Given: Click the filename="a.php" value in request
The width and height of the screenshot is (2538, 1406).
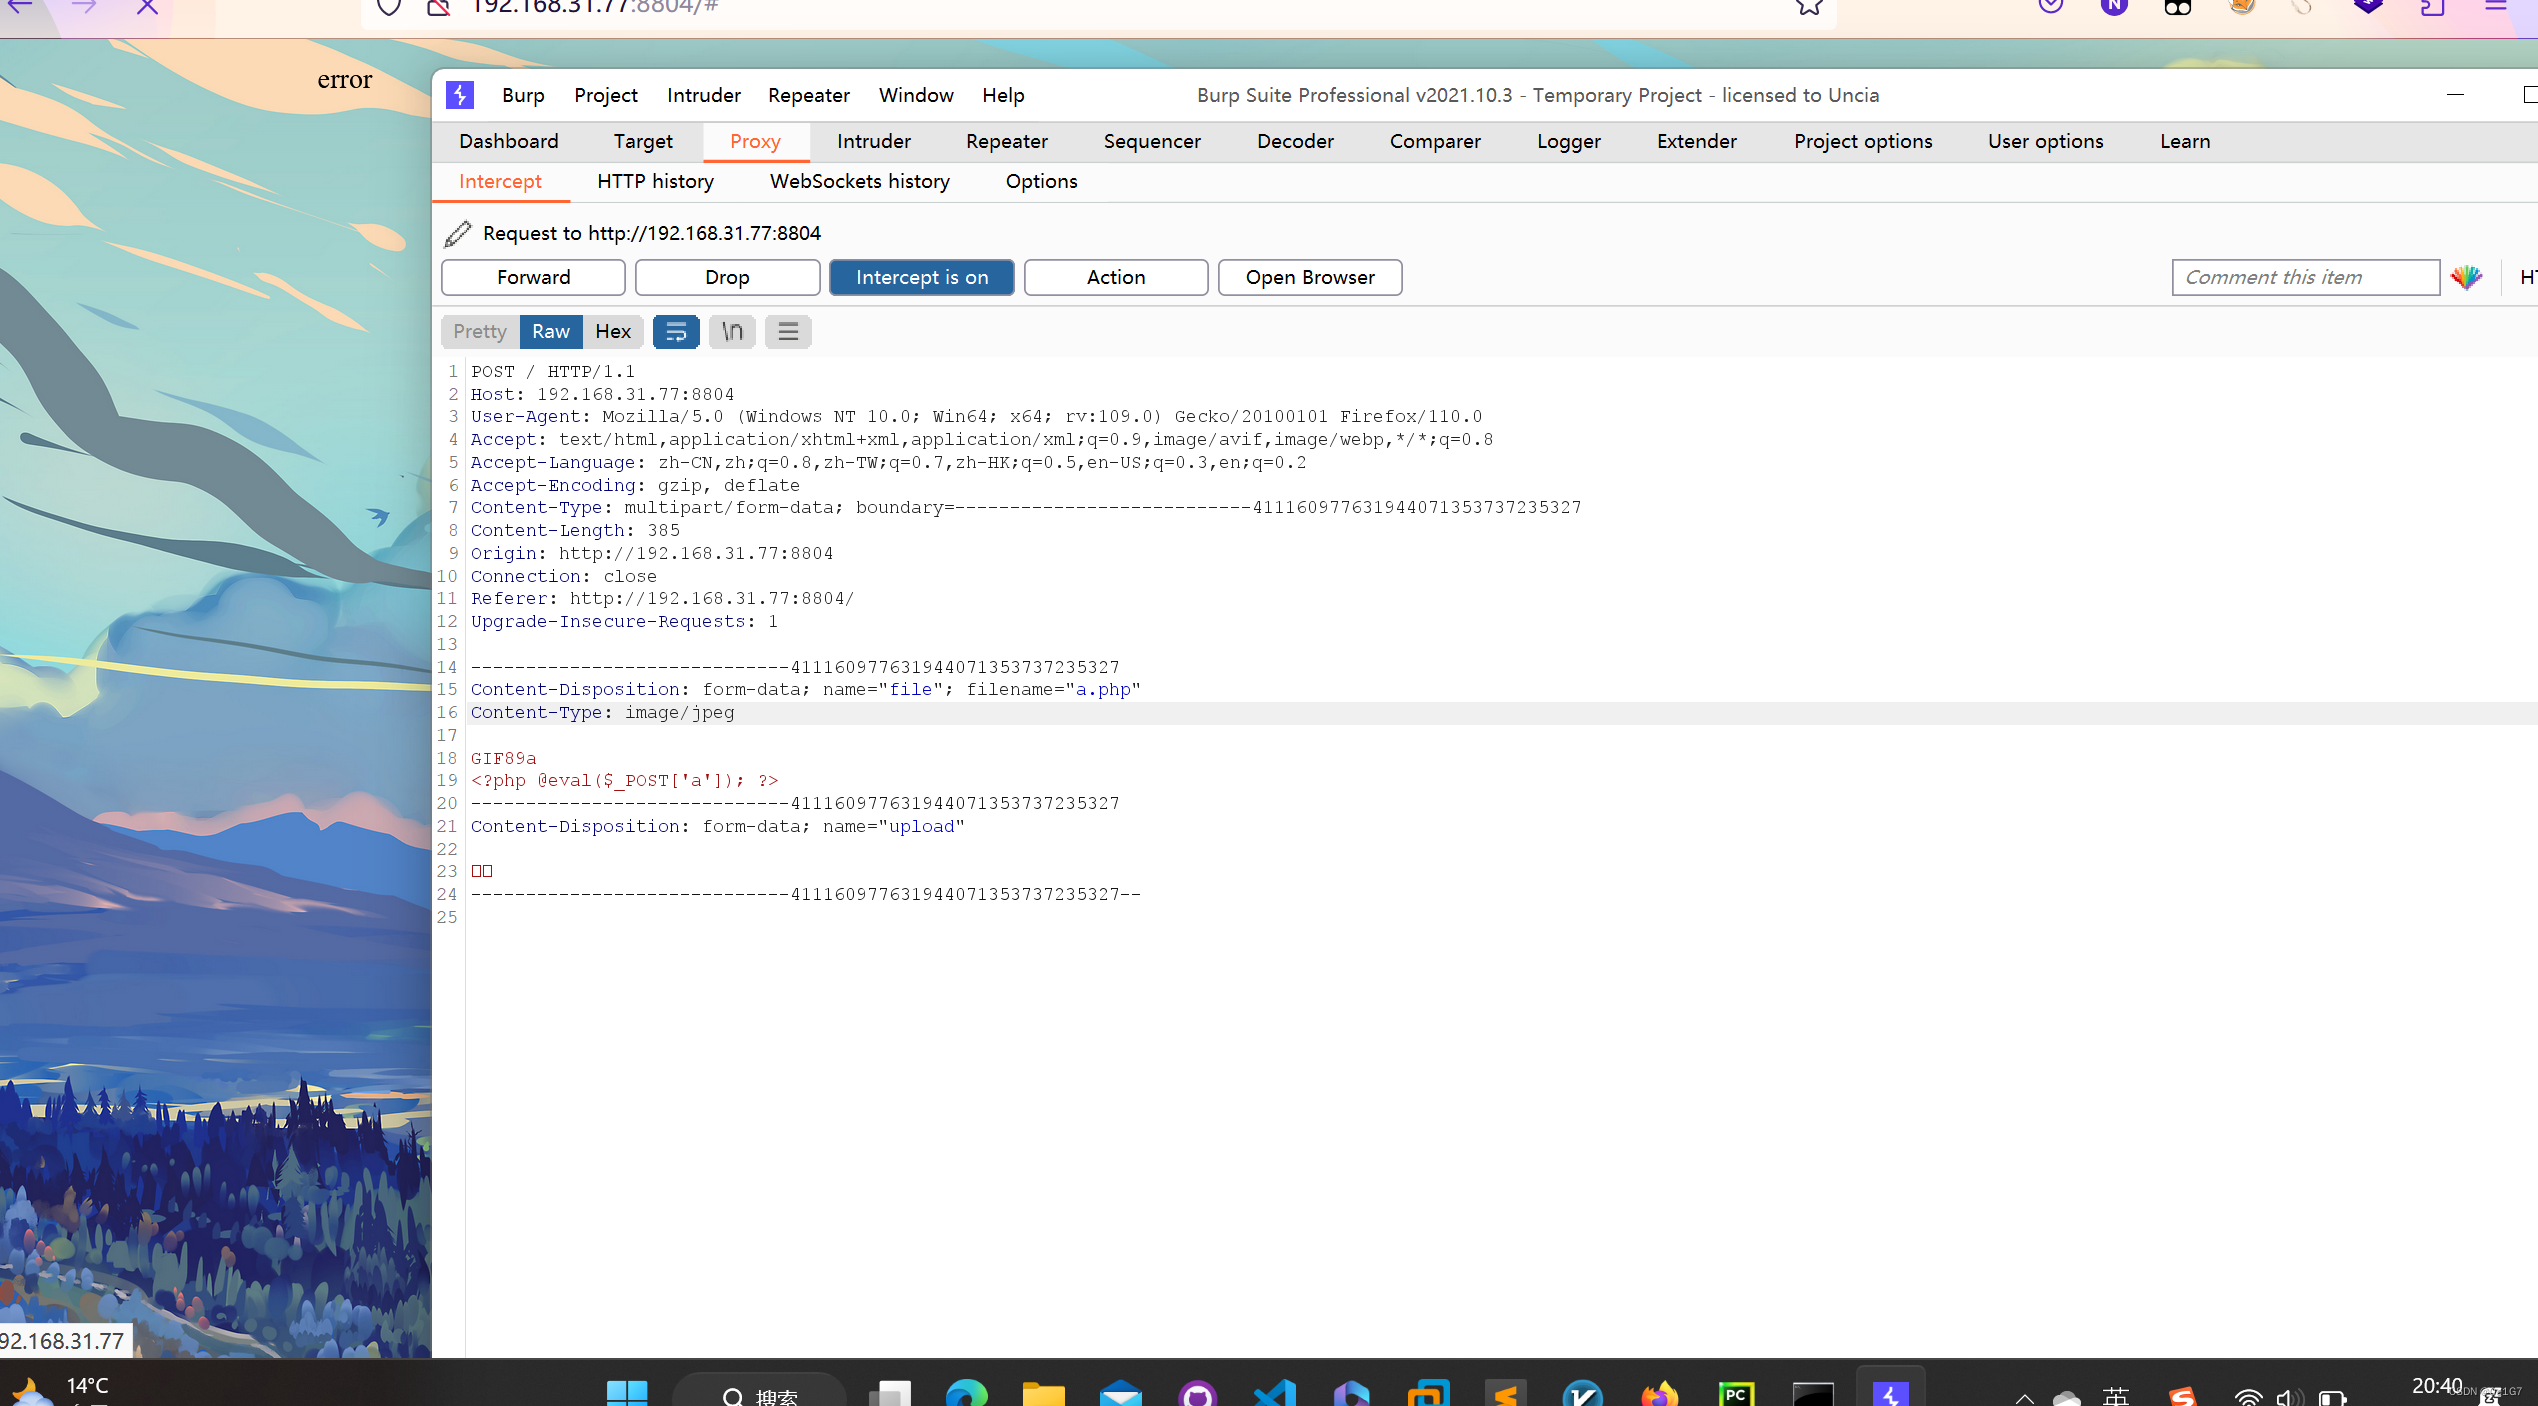Looking at the screenshot, I should coord(1053,690).
